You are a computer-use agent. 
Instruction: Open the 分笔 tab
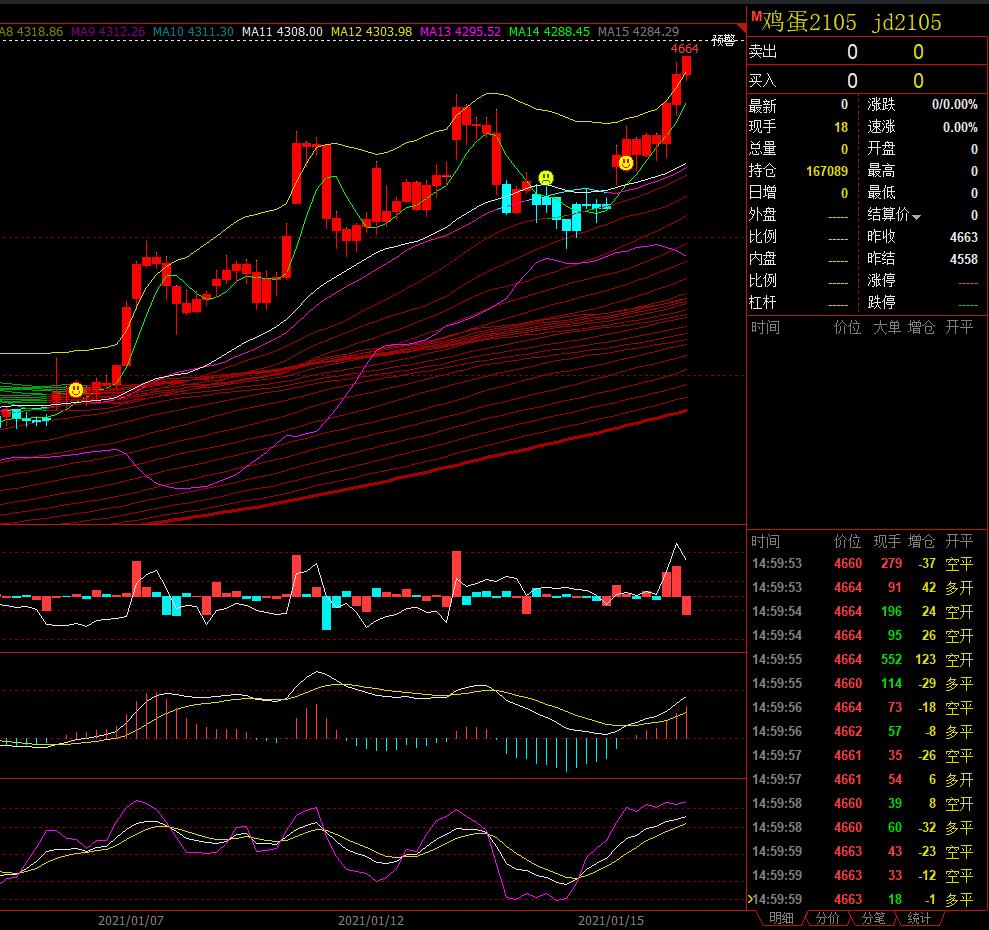(x=873, y=919)
